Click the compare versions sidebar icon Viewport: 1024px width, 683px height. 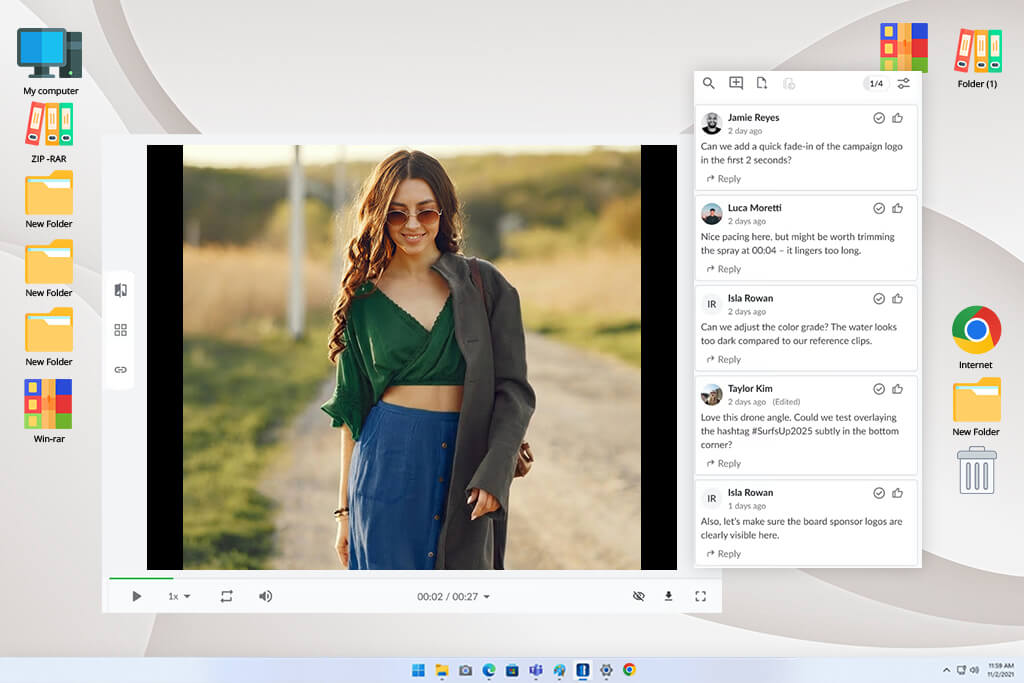click(x=120, y=290)
